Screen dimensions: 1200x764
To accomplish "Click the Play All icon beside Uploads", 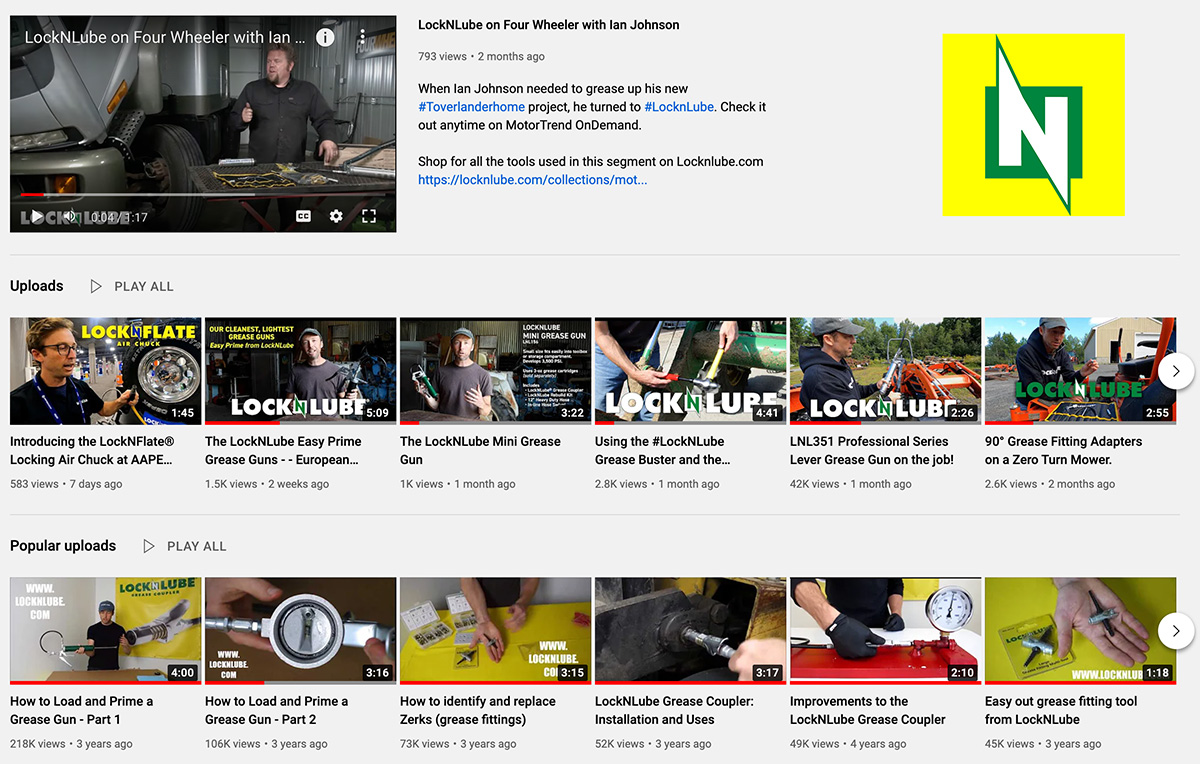I will click(x=96, y=286).
